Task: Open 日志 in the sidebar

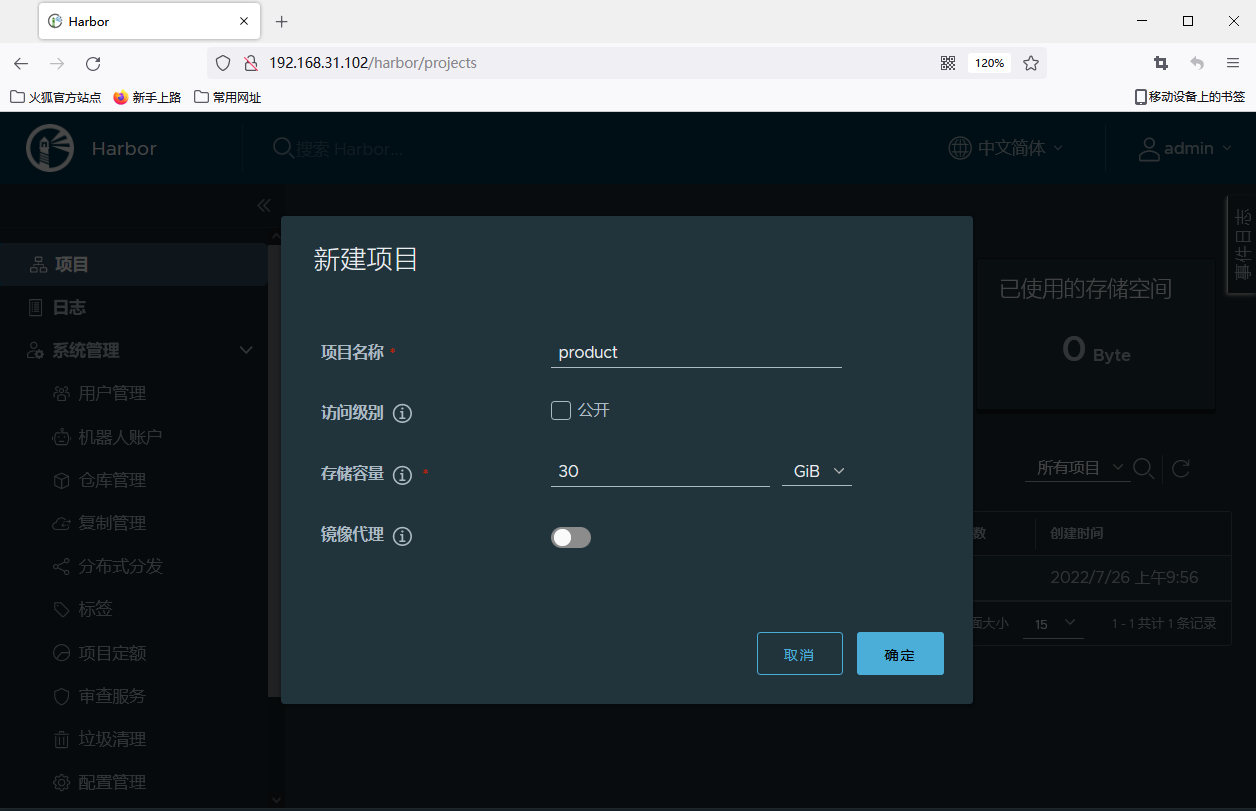Action: point(69,307)
